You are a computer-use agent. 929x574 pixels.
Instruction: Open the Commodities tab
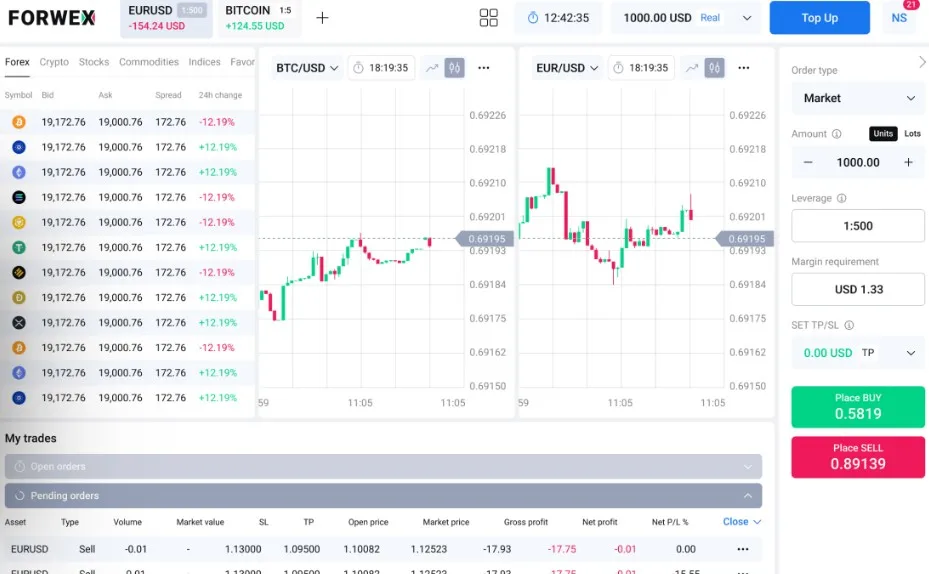click(x=149, y=62)
